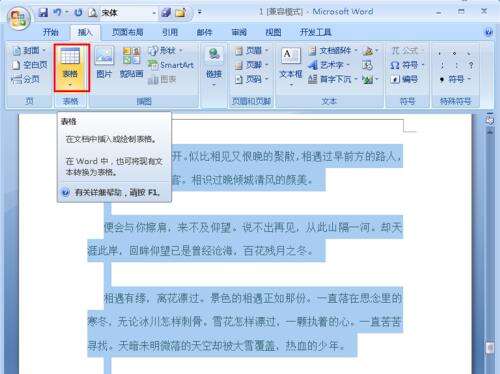Open the Office button menu

[19, 18]
